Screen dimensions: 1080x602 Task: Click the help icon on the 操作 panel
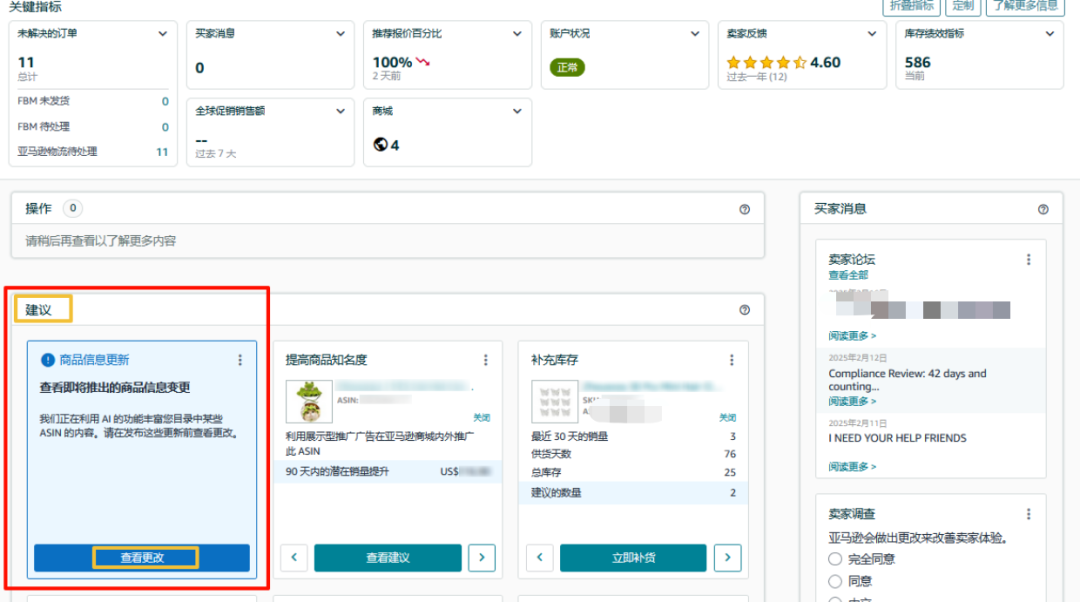click(744, 208)
